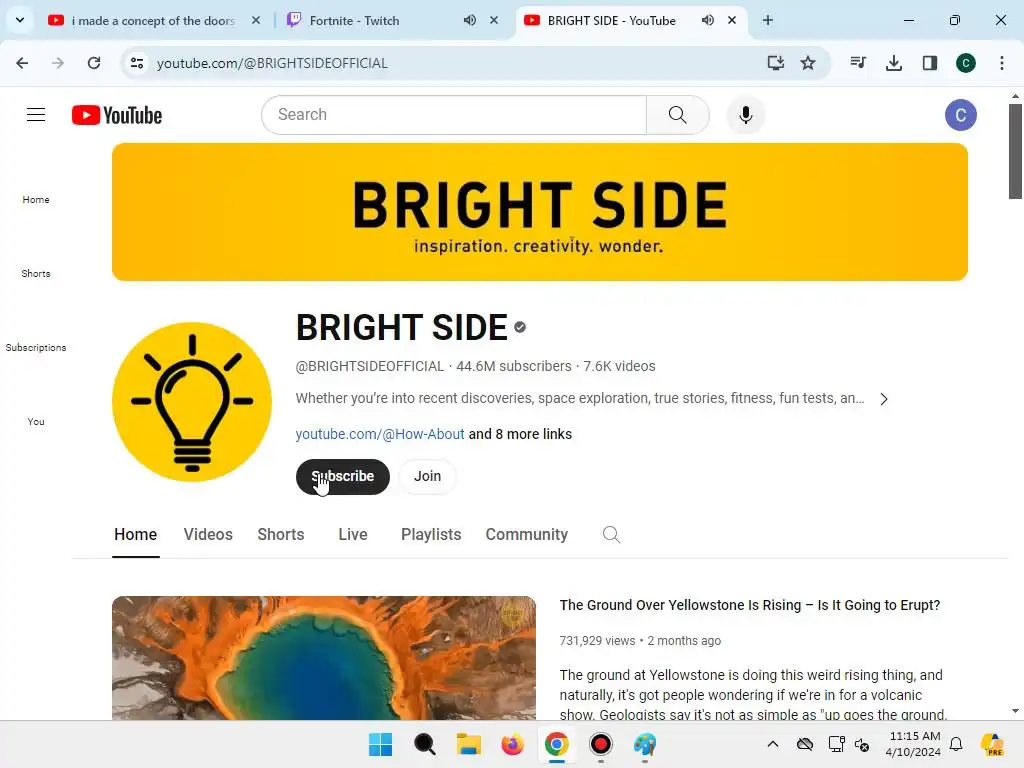Open the Yellowstone video thumbnail
The width and height of the screenshot is (1024, 768).
[x=324, y=658]
